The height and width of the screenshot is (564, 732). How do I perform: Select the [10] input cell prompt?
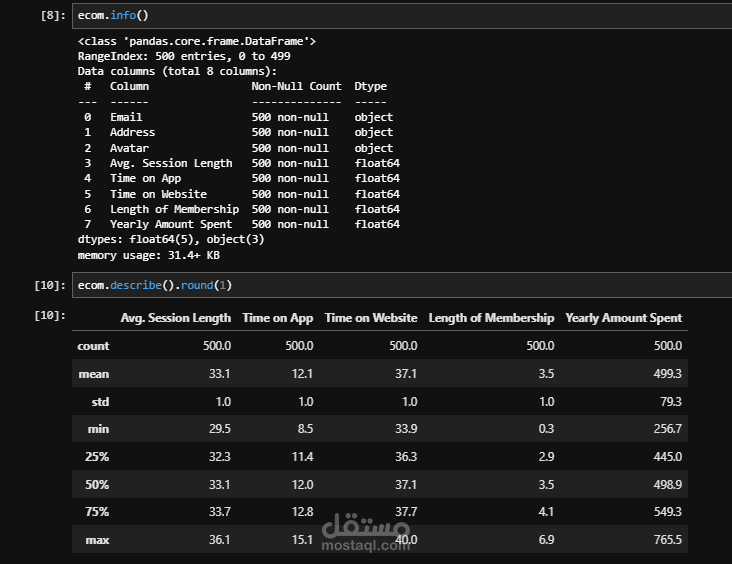[50, 285]
